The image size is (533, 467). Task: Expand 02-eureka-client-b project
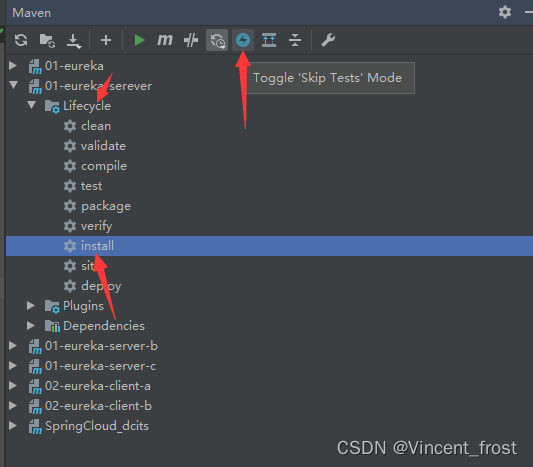[x=13, y=405]
